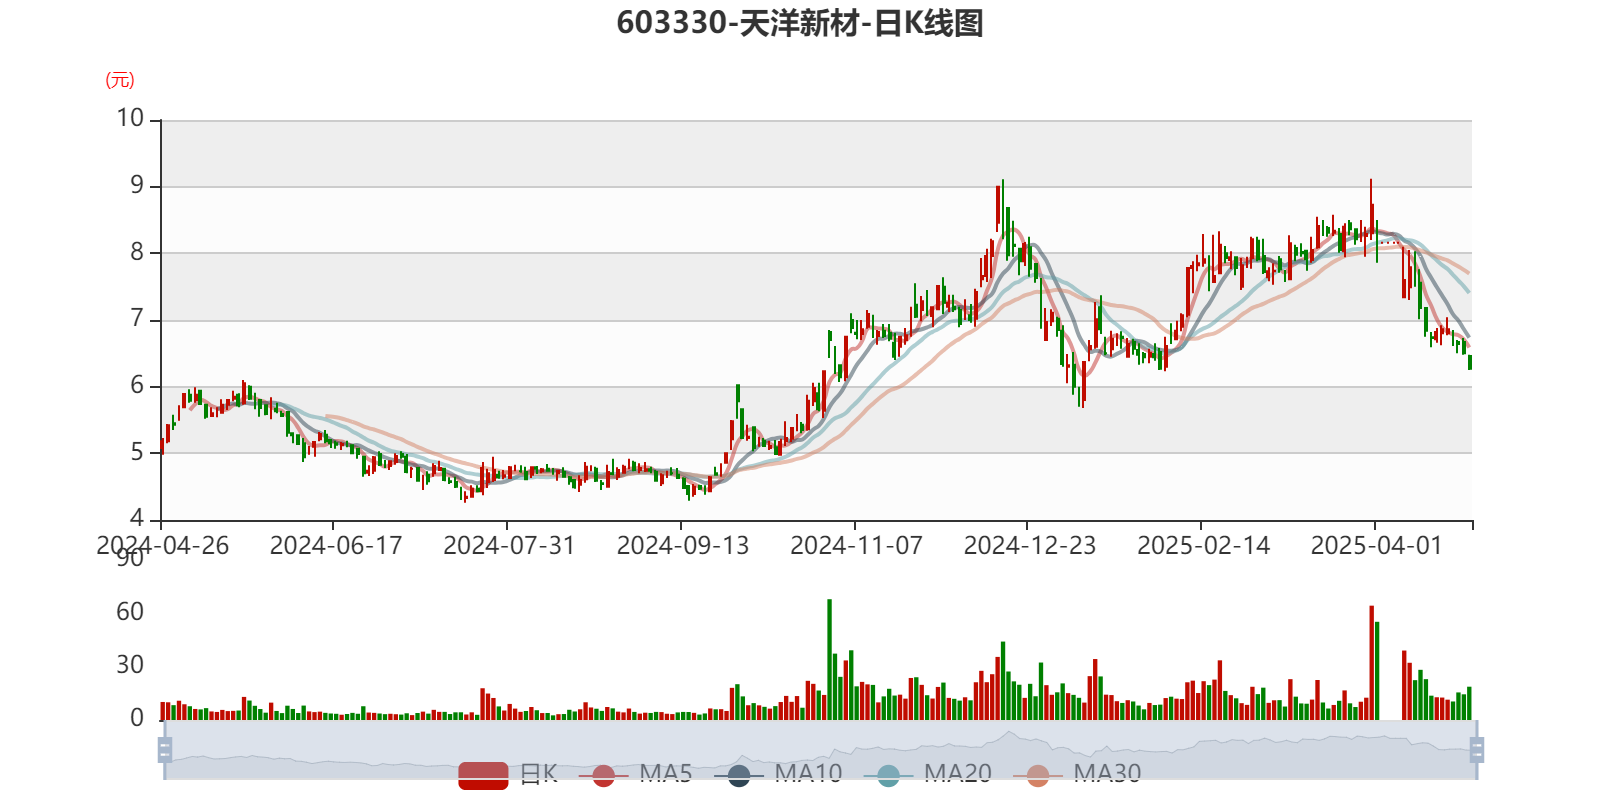The height and width of the screenshot is (800, 1600).
Task: Toggle the MA10 legend circle marker
Action: tap(739, 775)
